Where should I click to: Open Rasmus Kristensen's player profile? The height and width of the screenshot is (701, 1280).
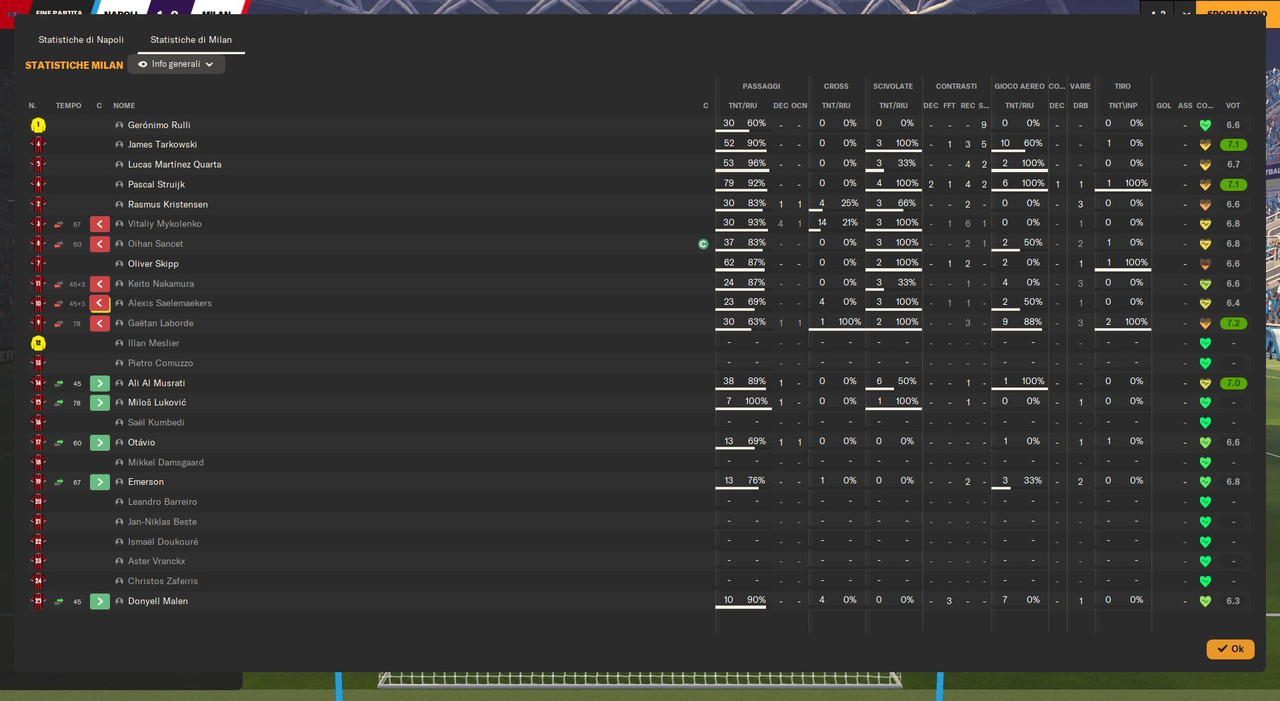168,204
